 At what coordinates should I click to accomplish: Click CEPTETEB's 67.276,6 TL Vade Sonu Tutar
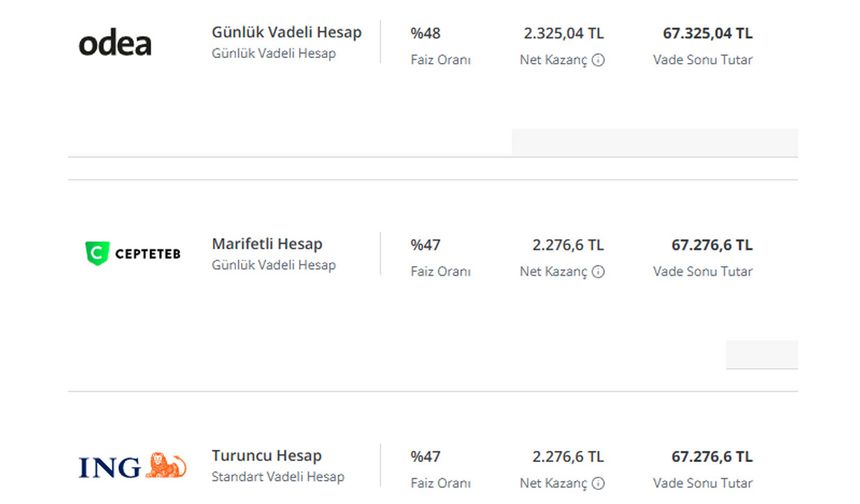(x=712, y=245)
